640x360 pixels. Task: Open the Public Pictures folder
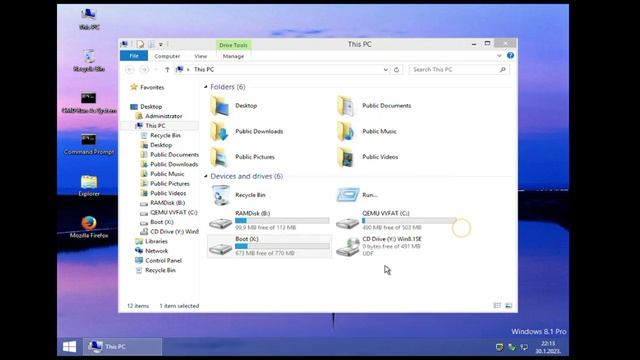[x=242, y=157]
